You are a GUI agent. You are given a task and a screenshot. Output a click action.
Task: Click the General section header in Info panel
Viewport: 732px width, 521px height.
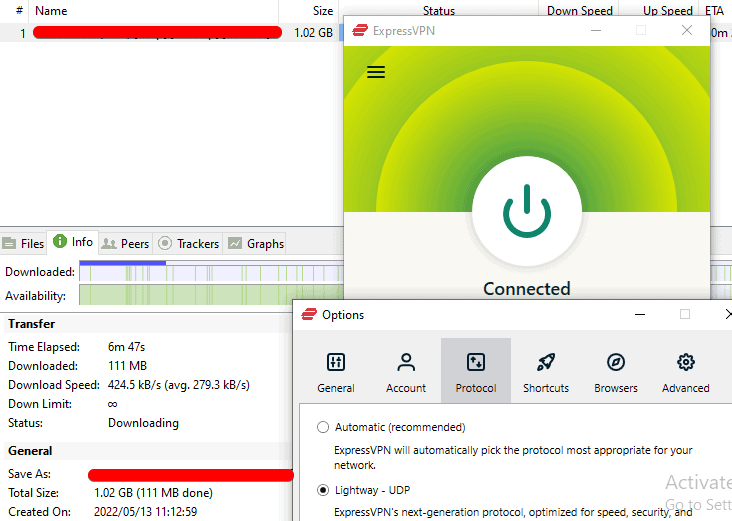point(30,451)
